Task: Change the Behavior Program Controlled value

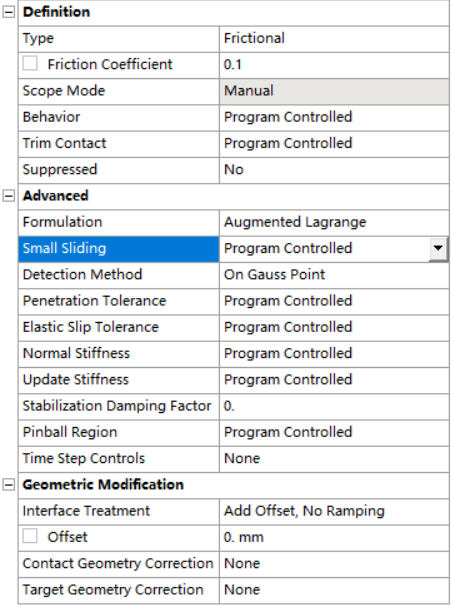Action: coord(334,117)
